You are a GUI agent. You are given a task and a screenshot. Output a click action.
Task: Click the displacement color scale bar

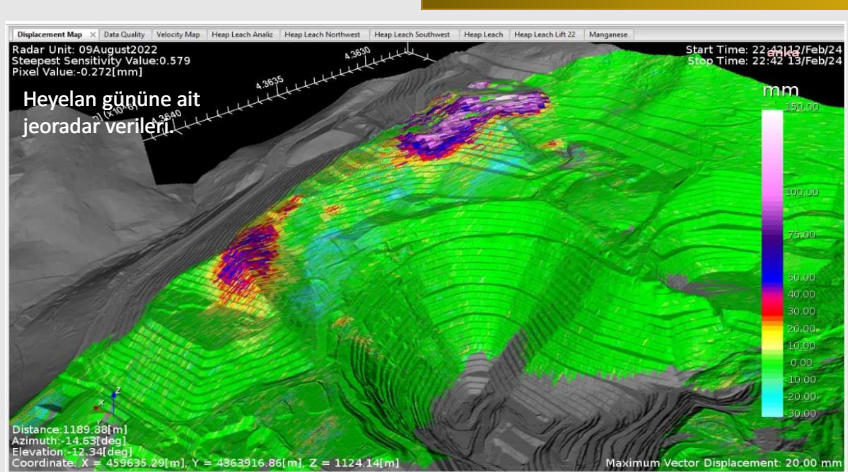point(774,262)
